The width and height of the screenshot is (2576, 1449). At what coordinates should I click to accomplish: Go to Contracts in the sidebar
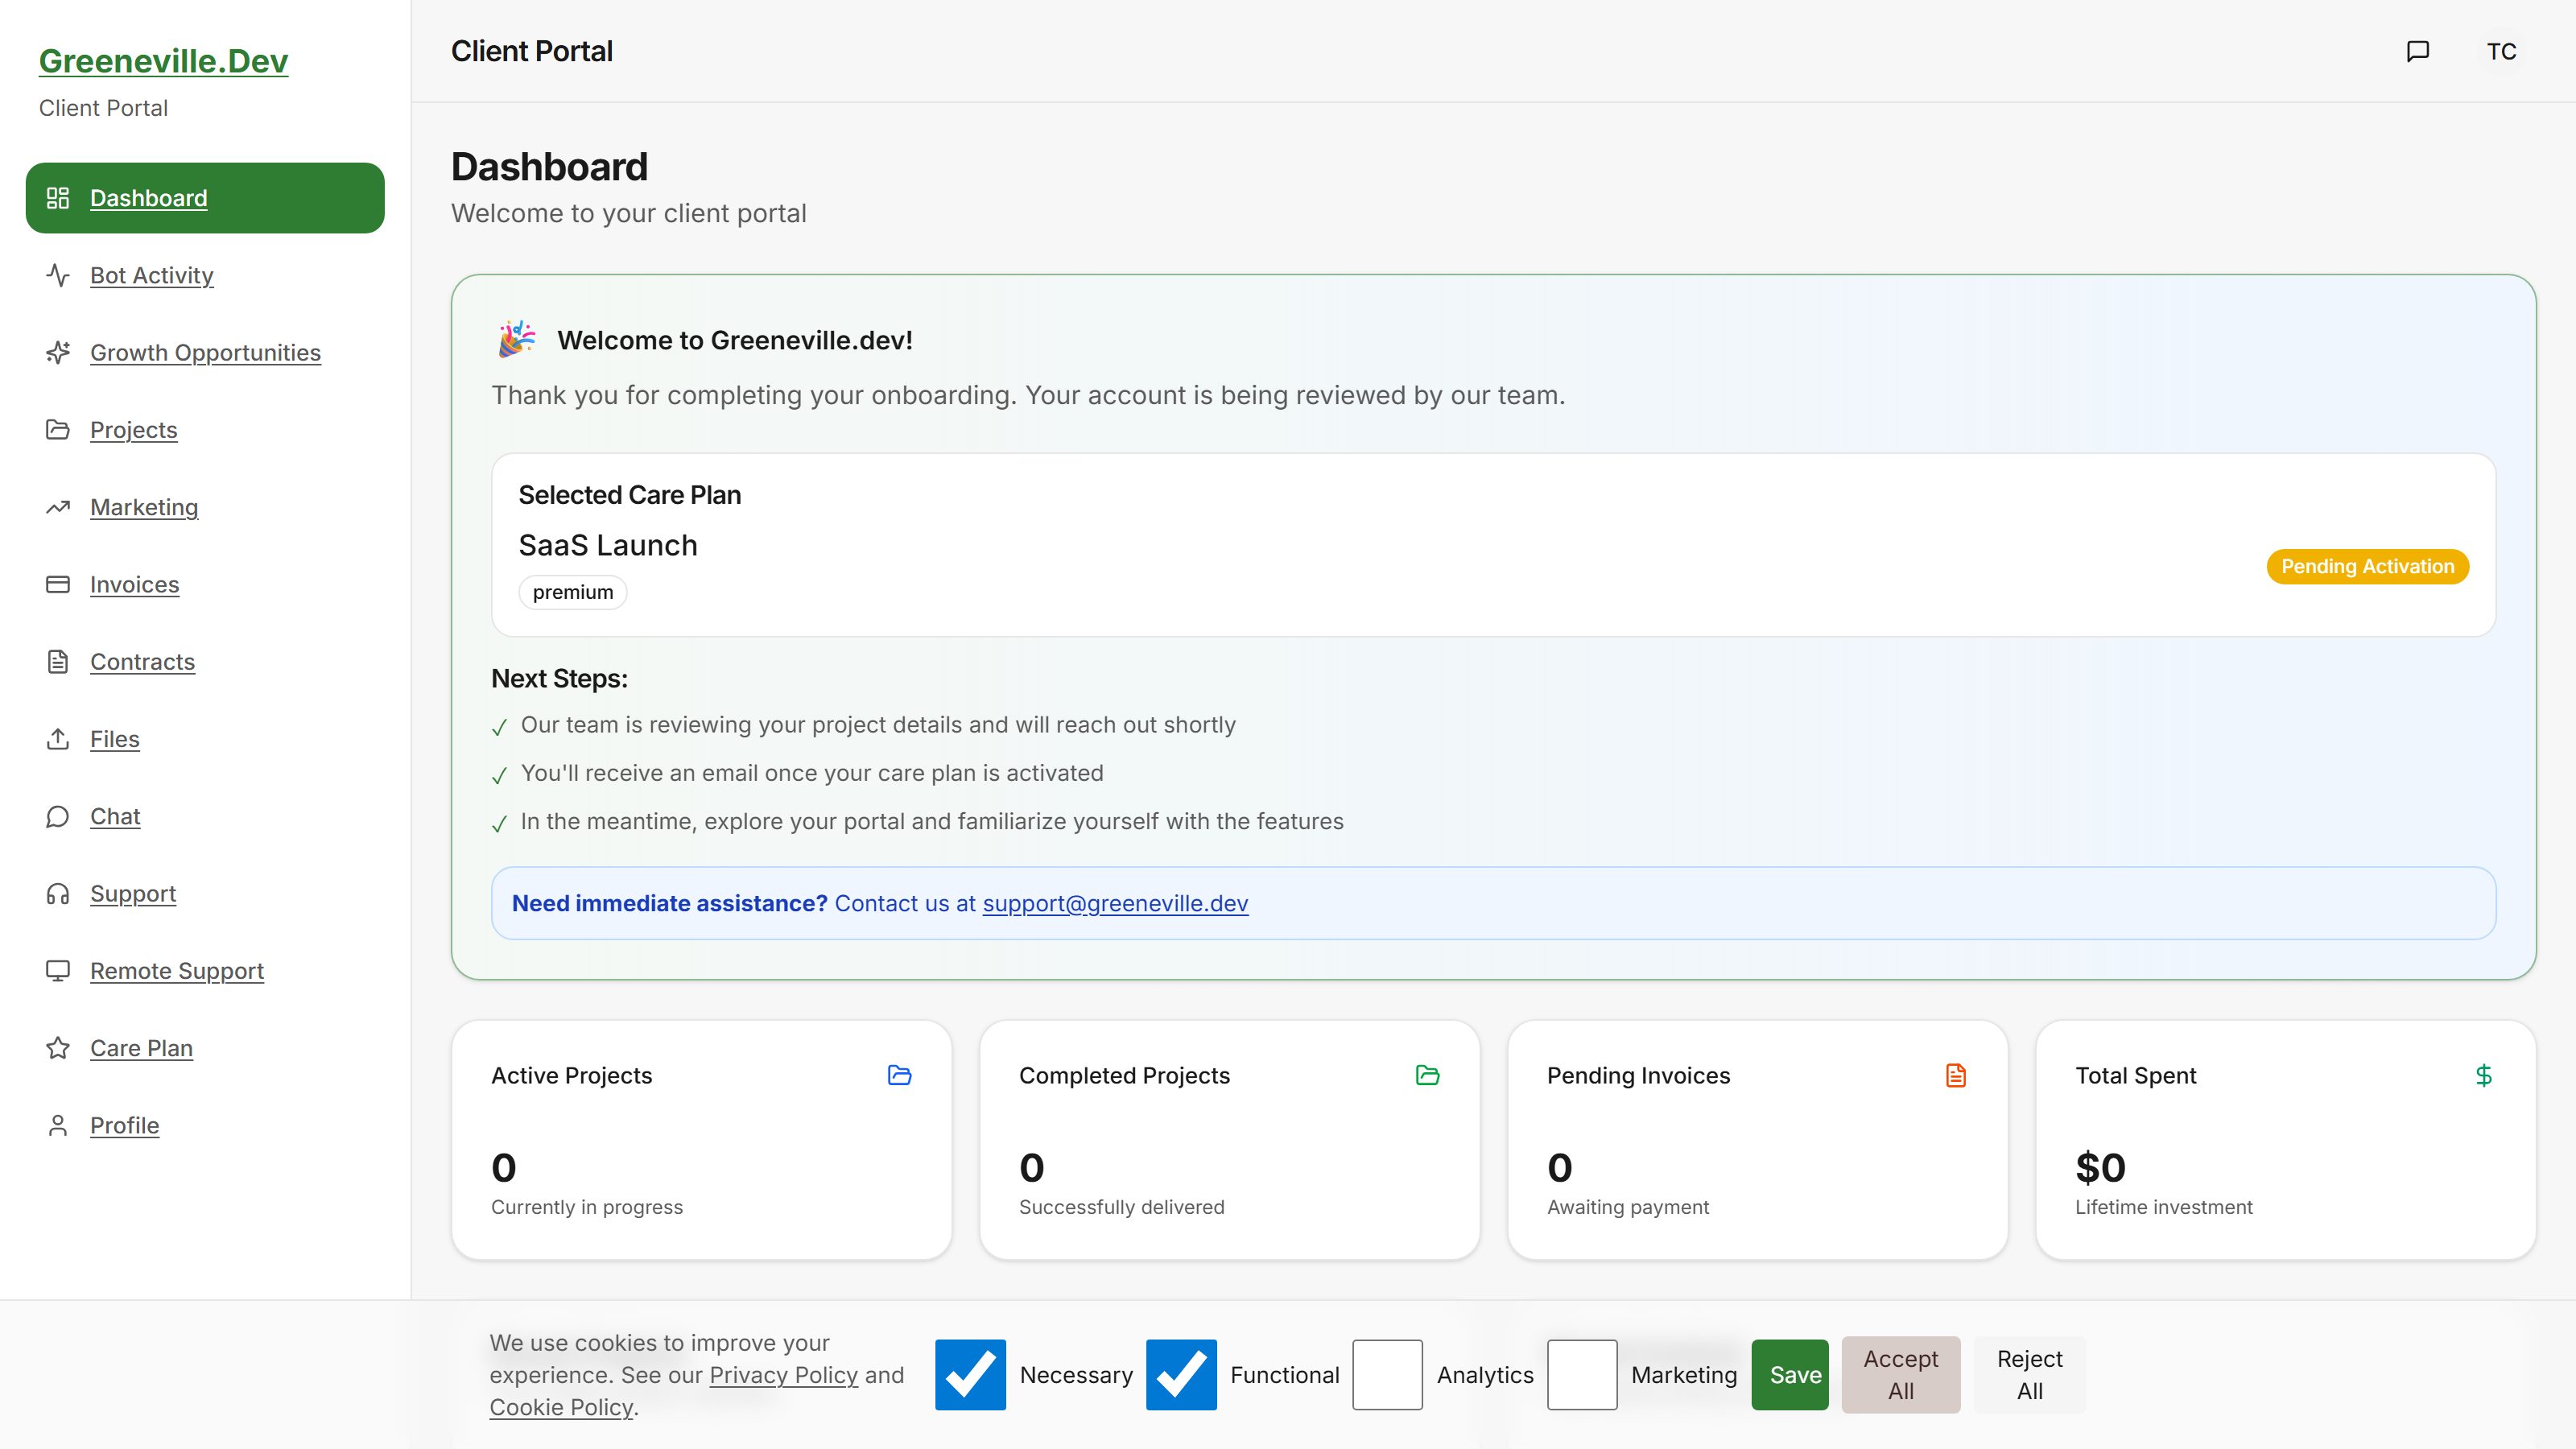[x=142, y=661]
